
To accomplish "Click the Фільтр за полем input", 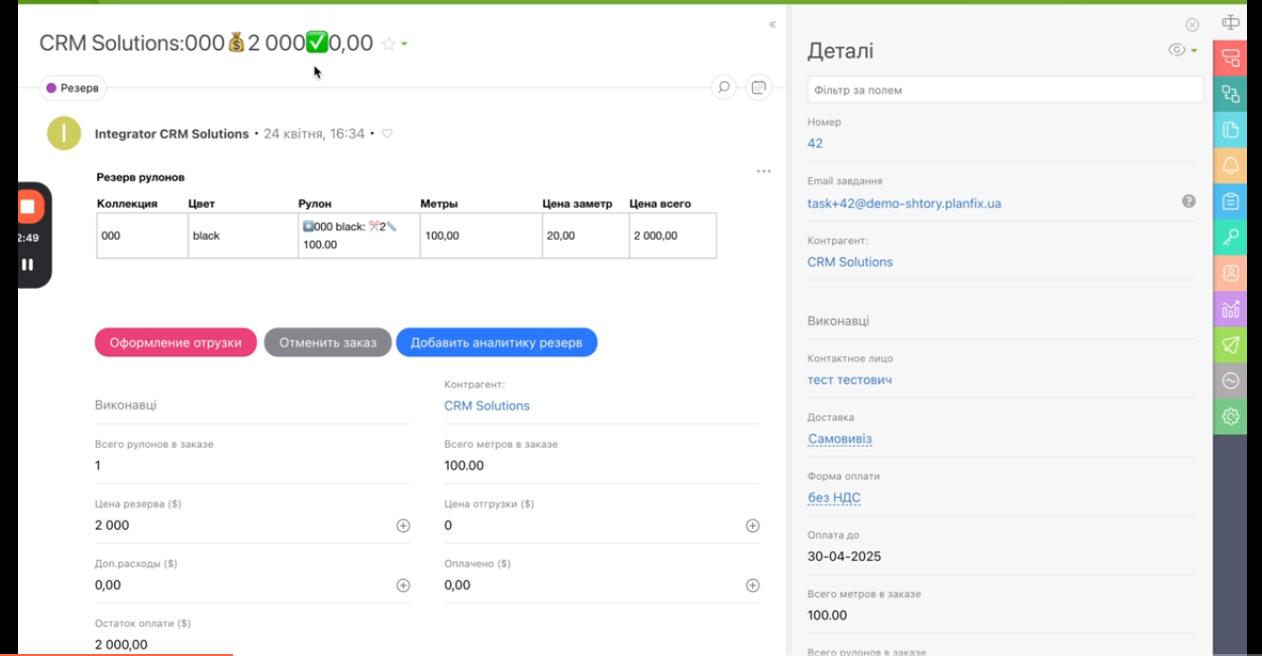I will click(1005, 90).
